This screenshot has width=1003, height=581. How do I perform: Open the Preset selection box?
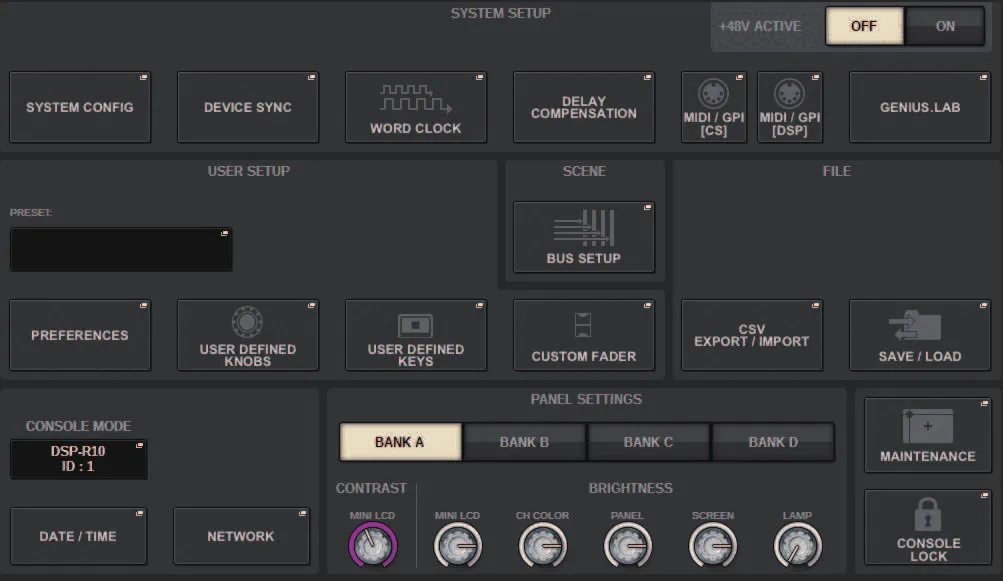121,249
